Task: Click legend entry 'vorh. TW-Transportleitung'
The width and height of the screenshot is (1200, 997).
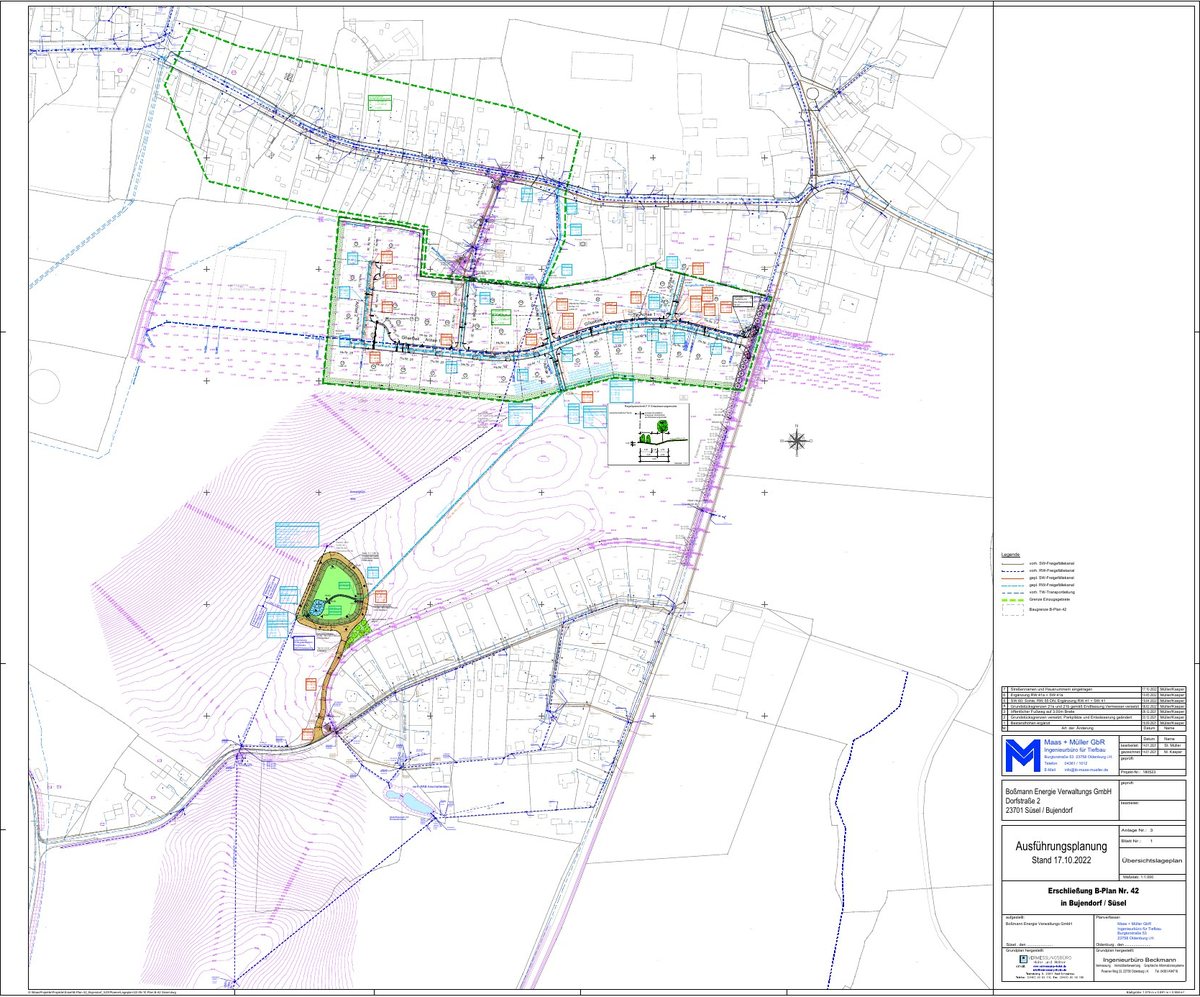Action: (1052, 592)
